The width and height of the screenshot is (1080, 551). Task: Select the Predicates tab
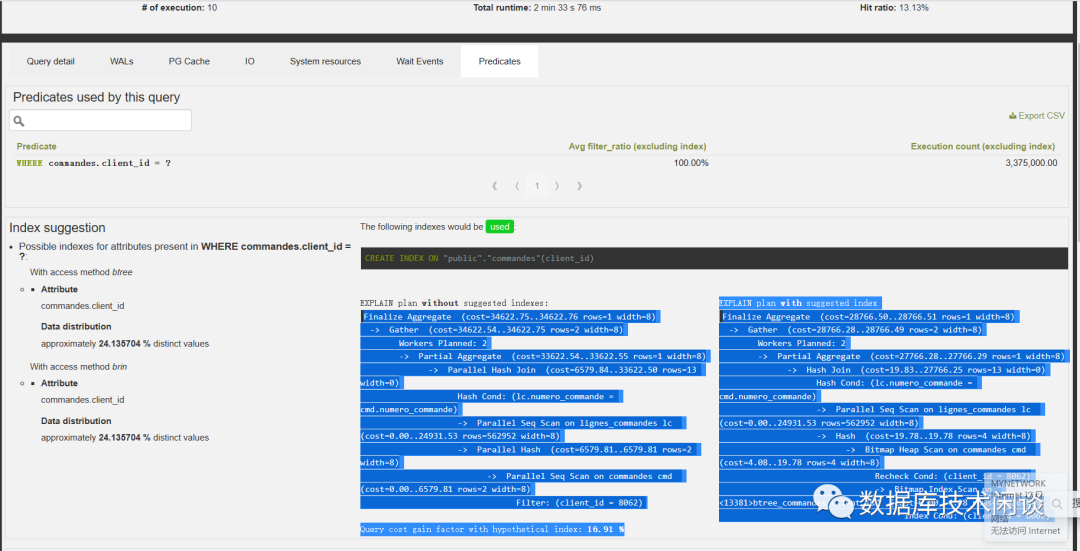pos(499,61)
